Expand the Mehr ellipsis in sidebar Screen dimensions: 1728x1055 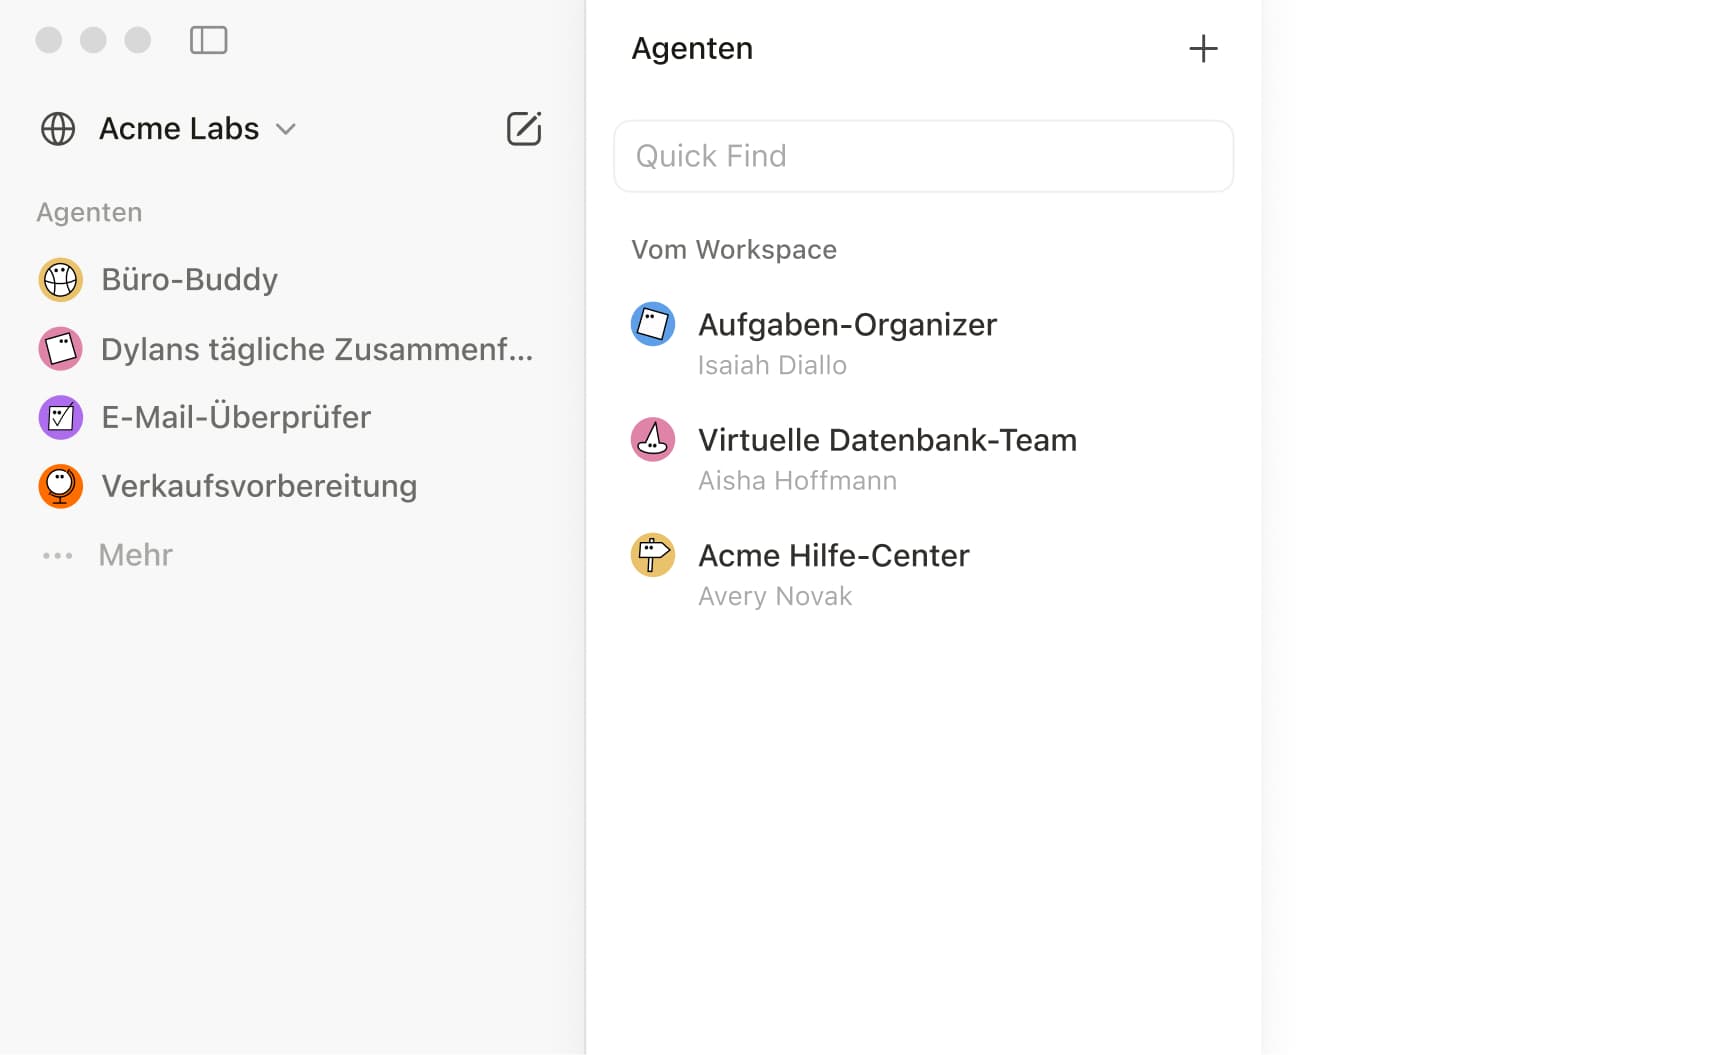[x=58, y=555]
